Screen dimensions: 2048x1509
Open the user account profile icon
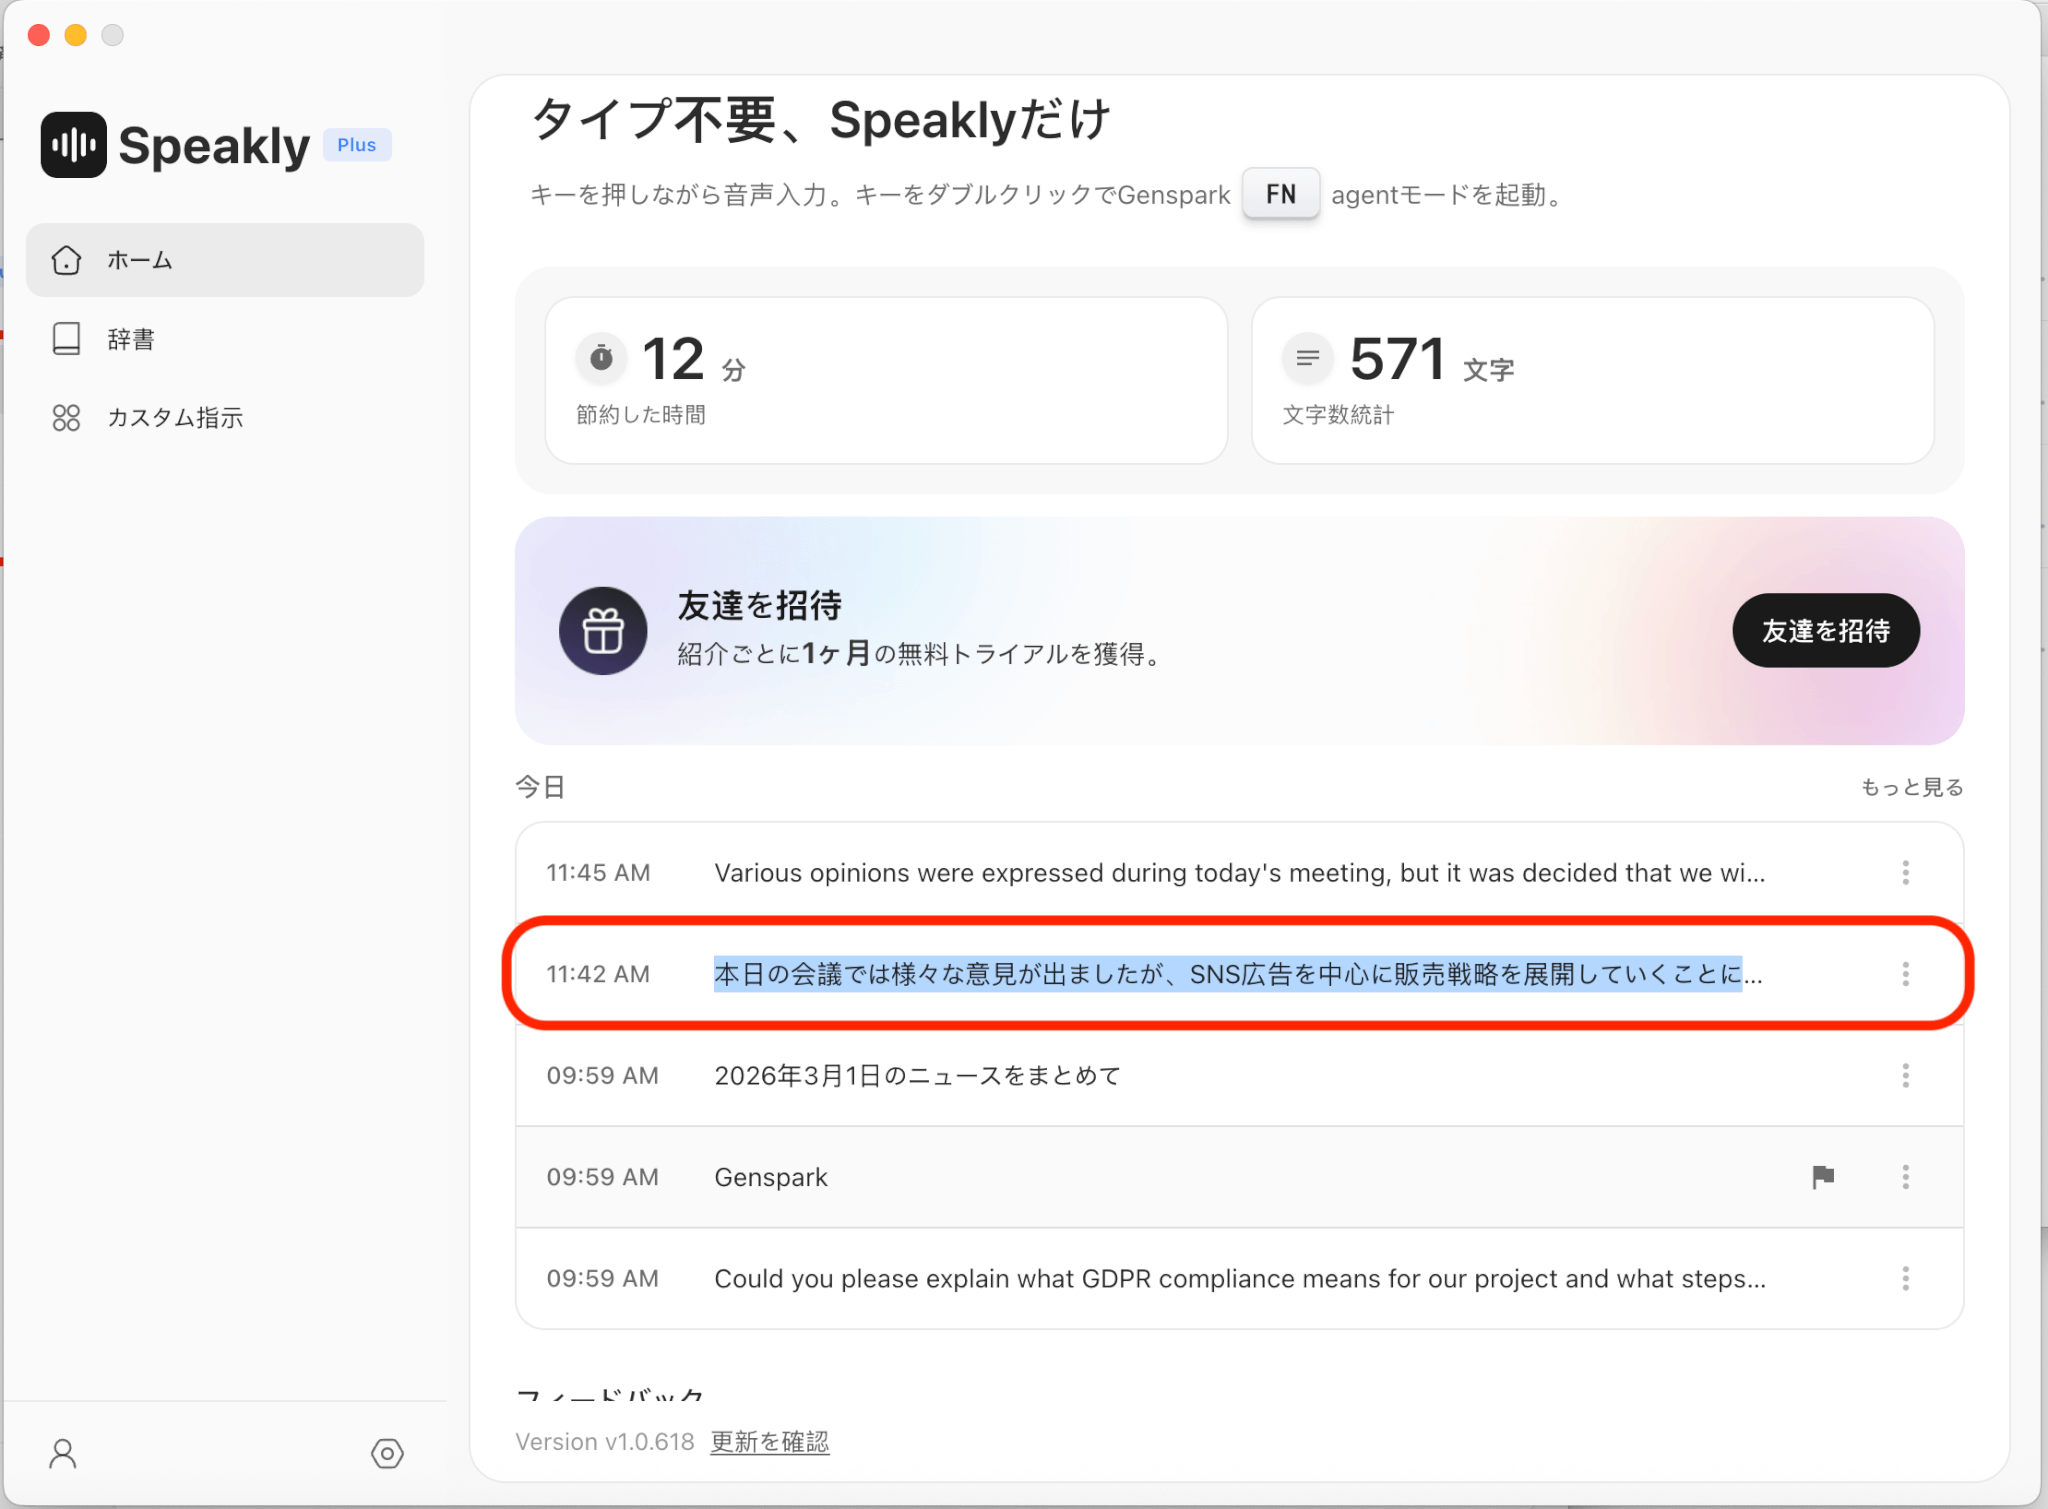[x=63, y=1453]
